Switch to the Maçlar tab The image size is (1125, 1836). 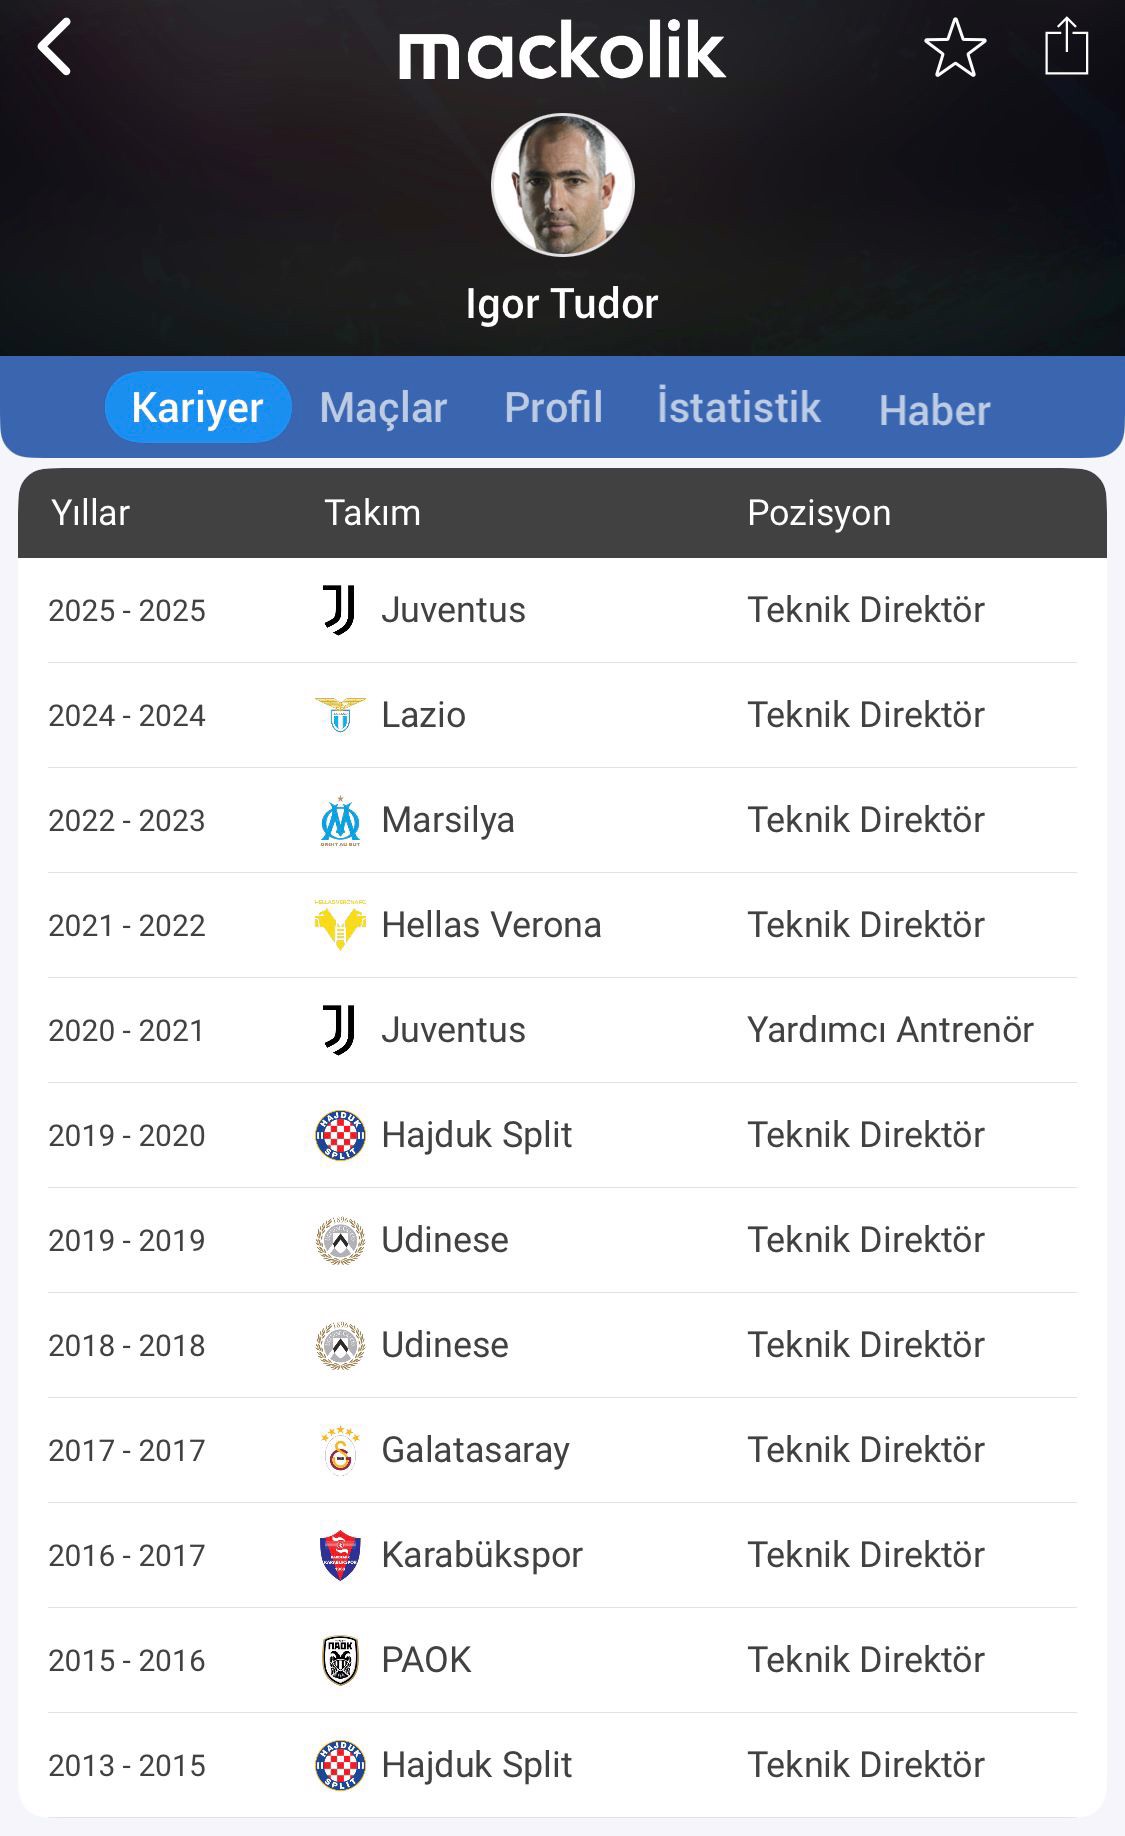pyautogui.click(x=383, y=408)
